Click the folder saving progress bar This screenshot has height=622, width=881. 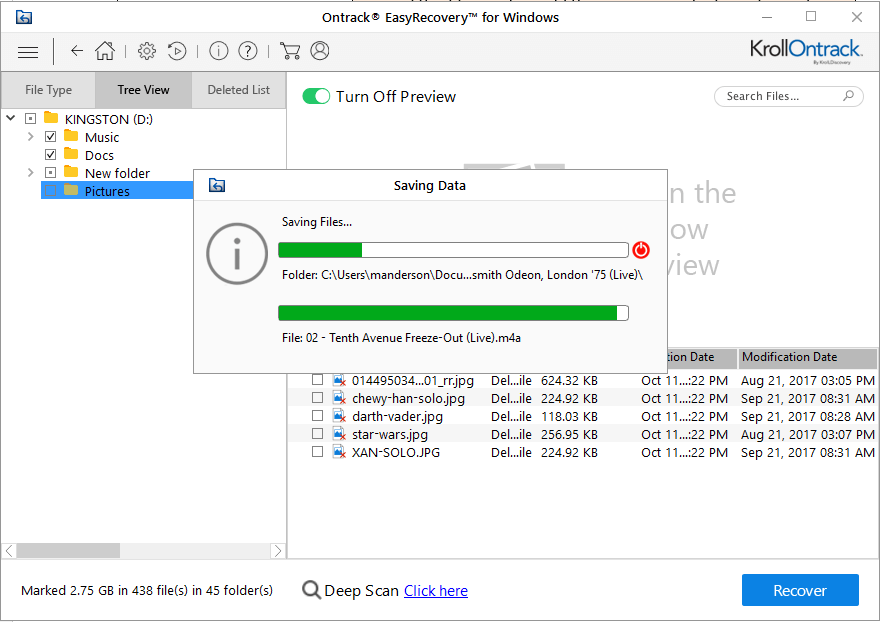pyautogui.click(x=453, y=250)
